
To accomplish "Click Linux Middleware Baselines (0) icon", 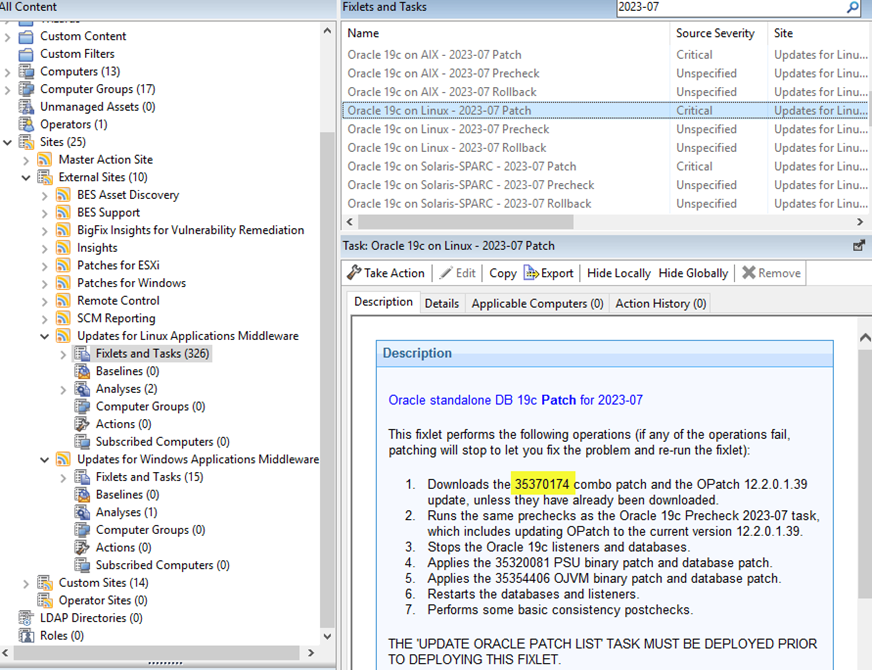I will 82,371.
